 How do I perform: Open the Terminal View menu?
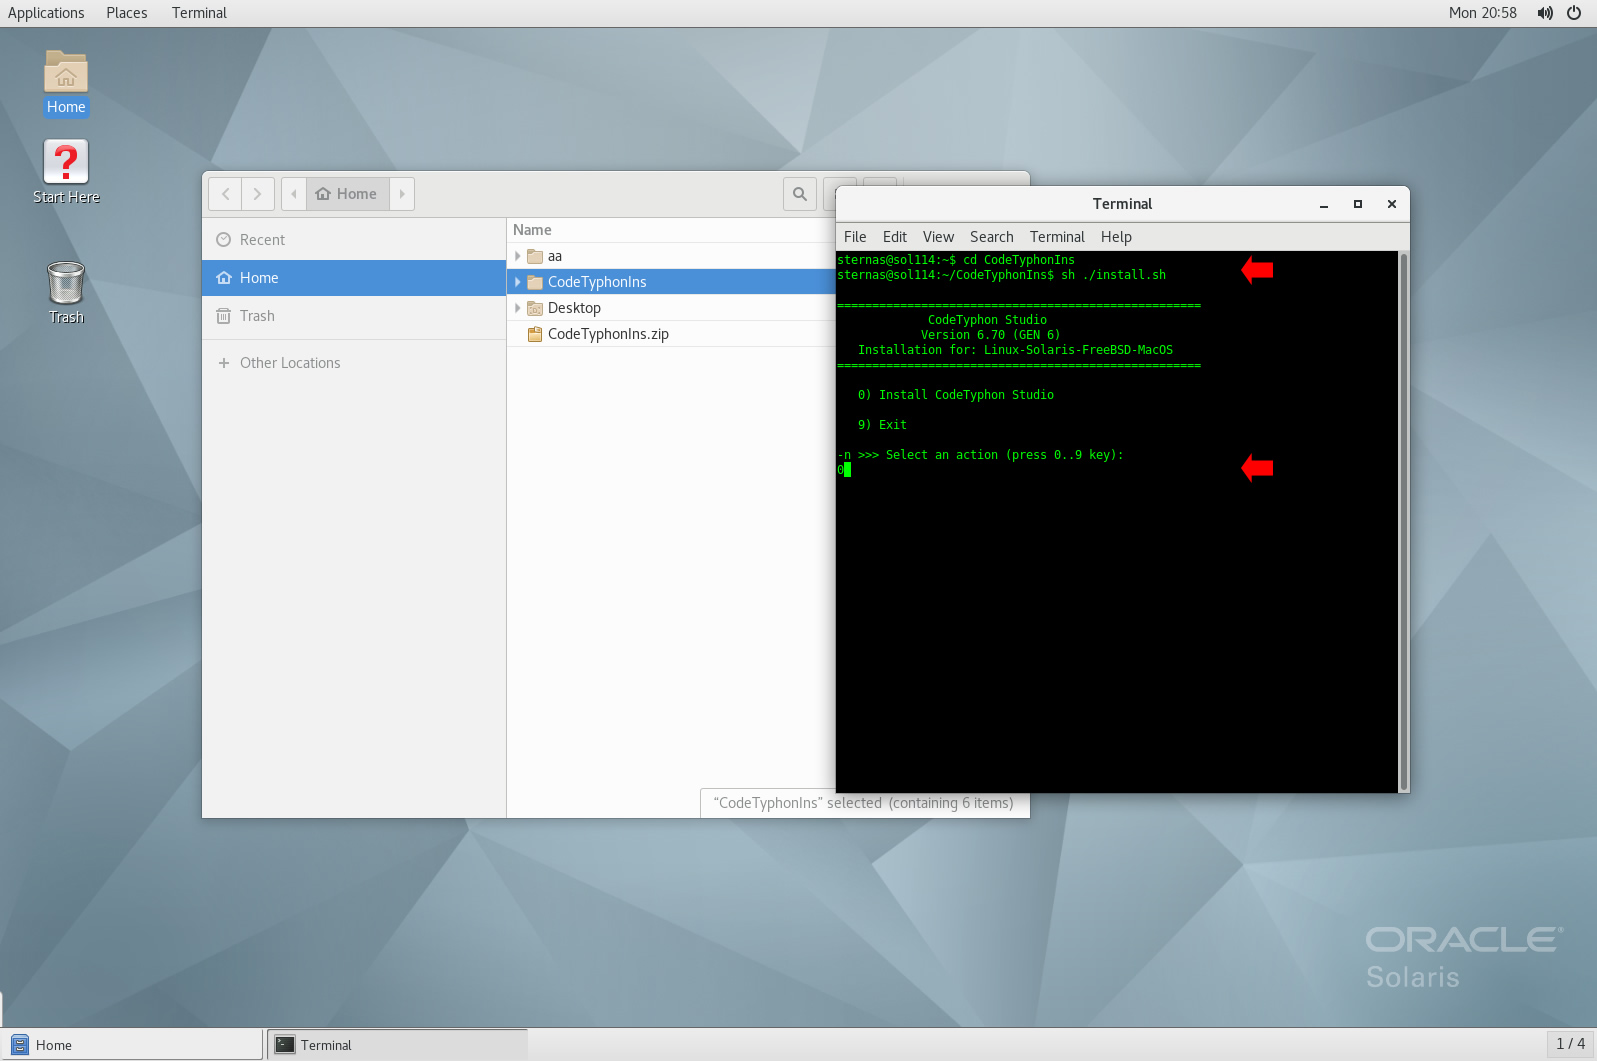click(x=938, y=237)
